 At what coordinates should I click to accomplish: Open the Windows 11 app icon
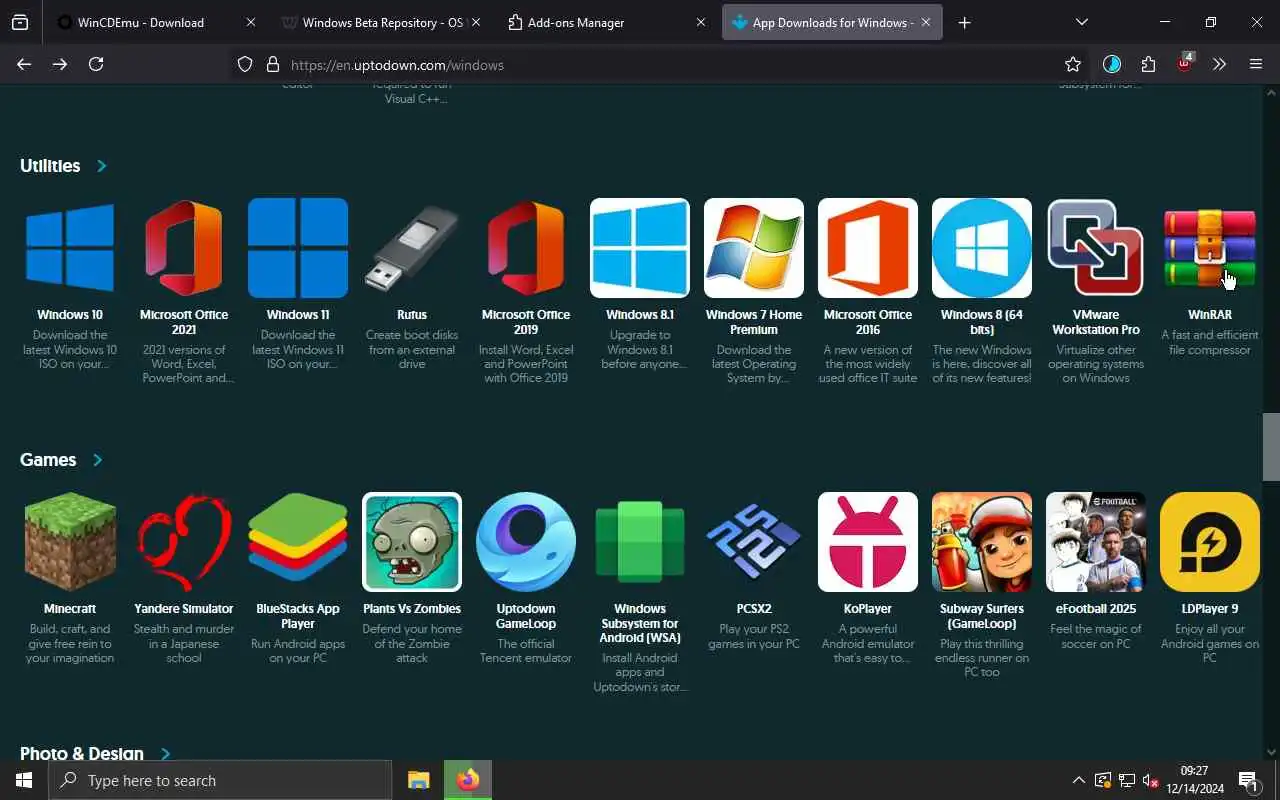[x=298, y=248]
